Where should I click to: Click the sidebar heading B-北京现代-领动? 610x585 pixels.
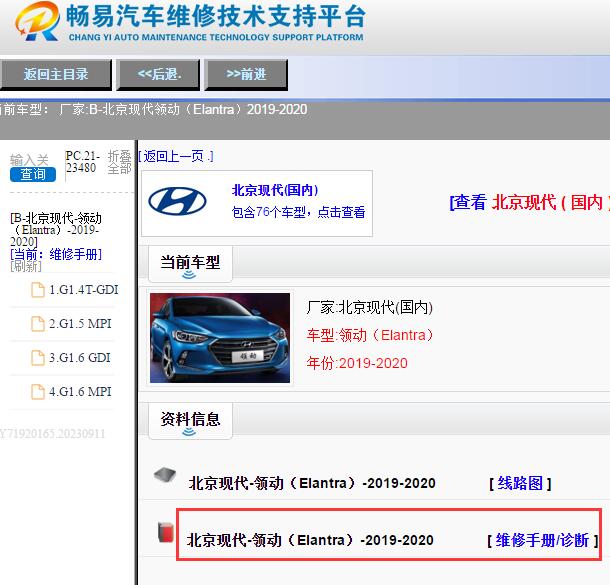click(x=56, y=229)
